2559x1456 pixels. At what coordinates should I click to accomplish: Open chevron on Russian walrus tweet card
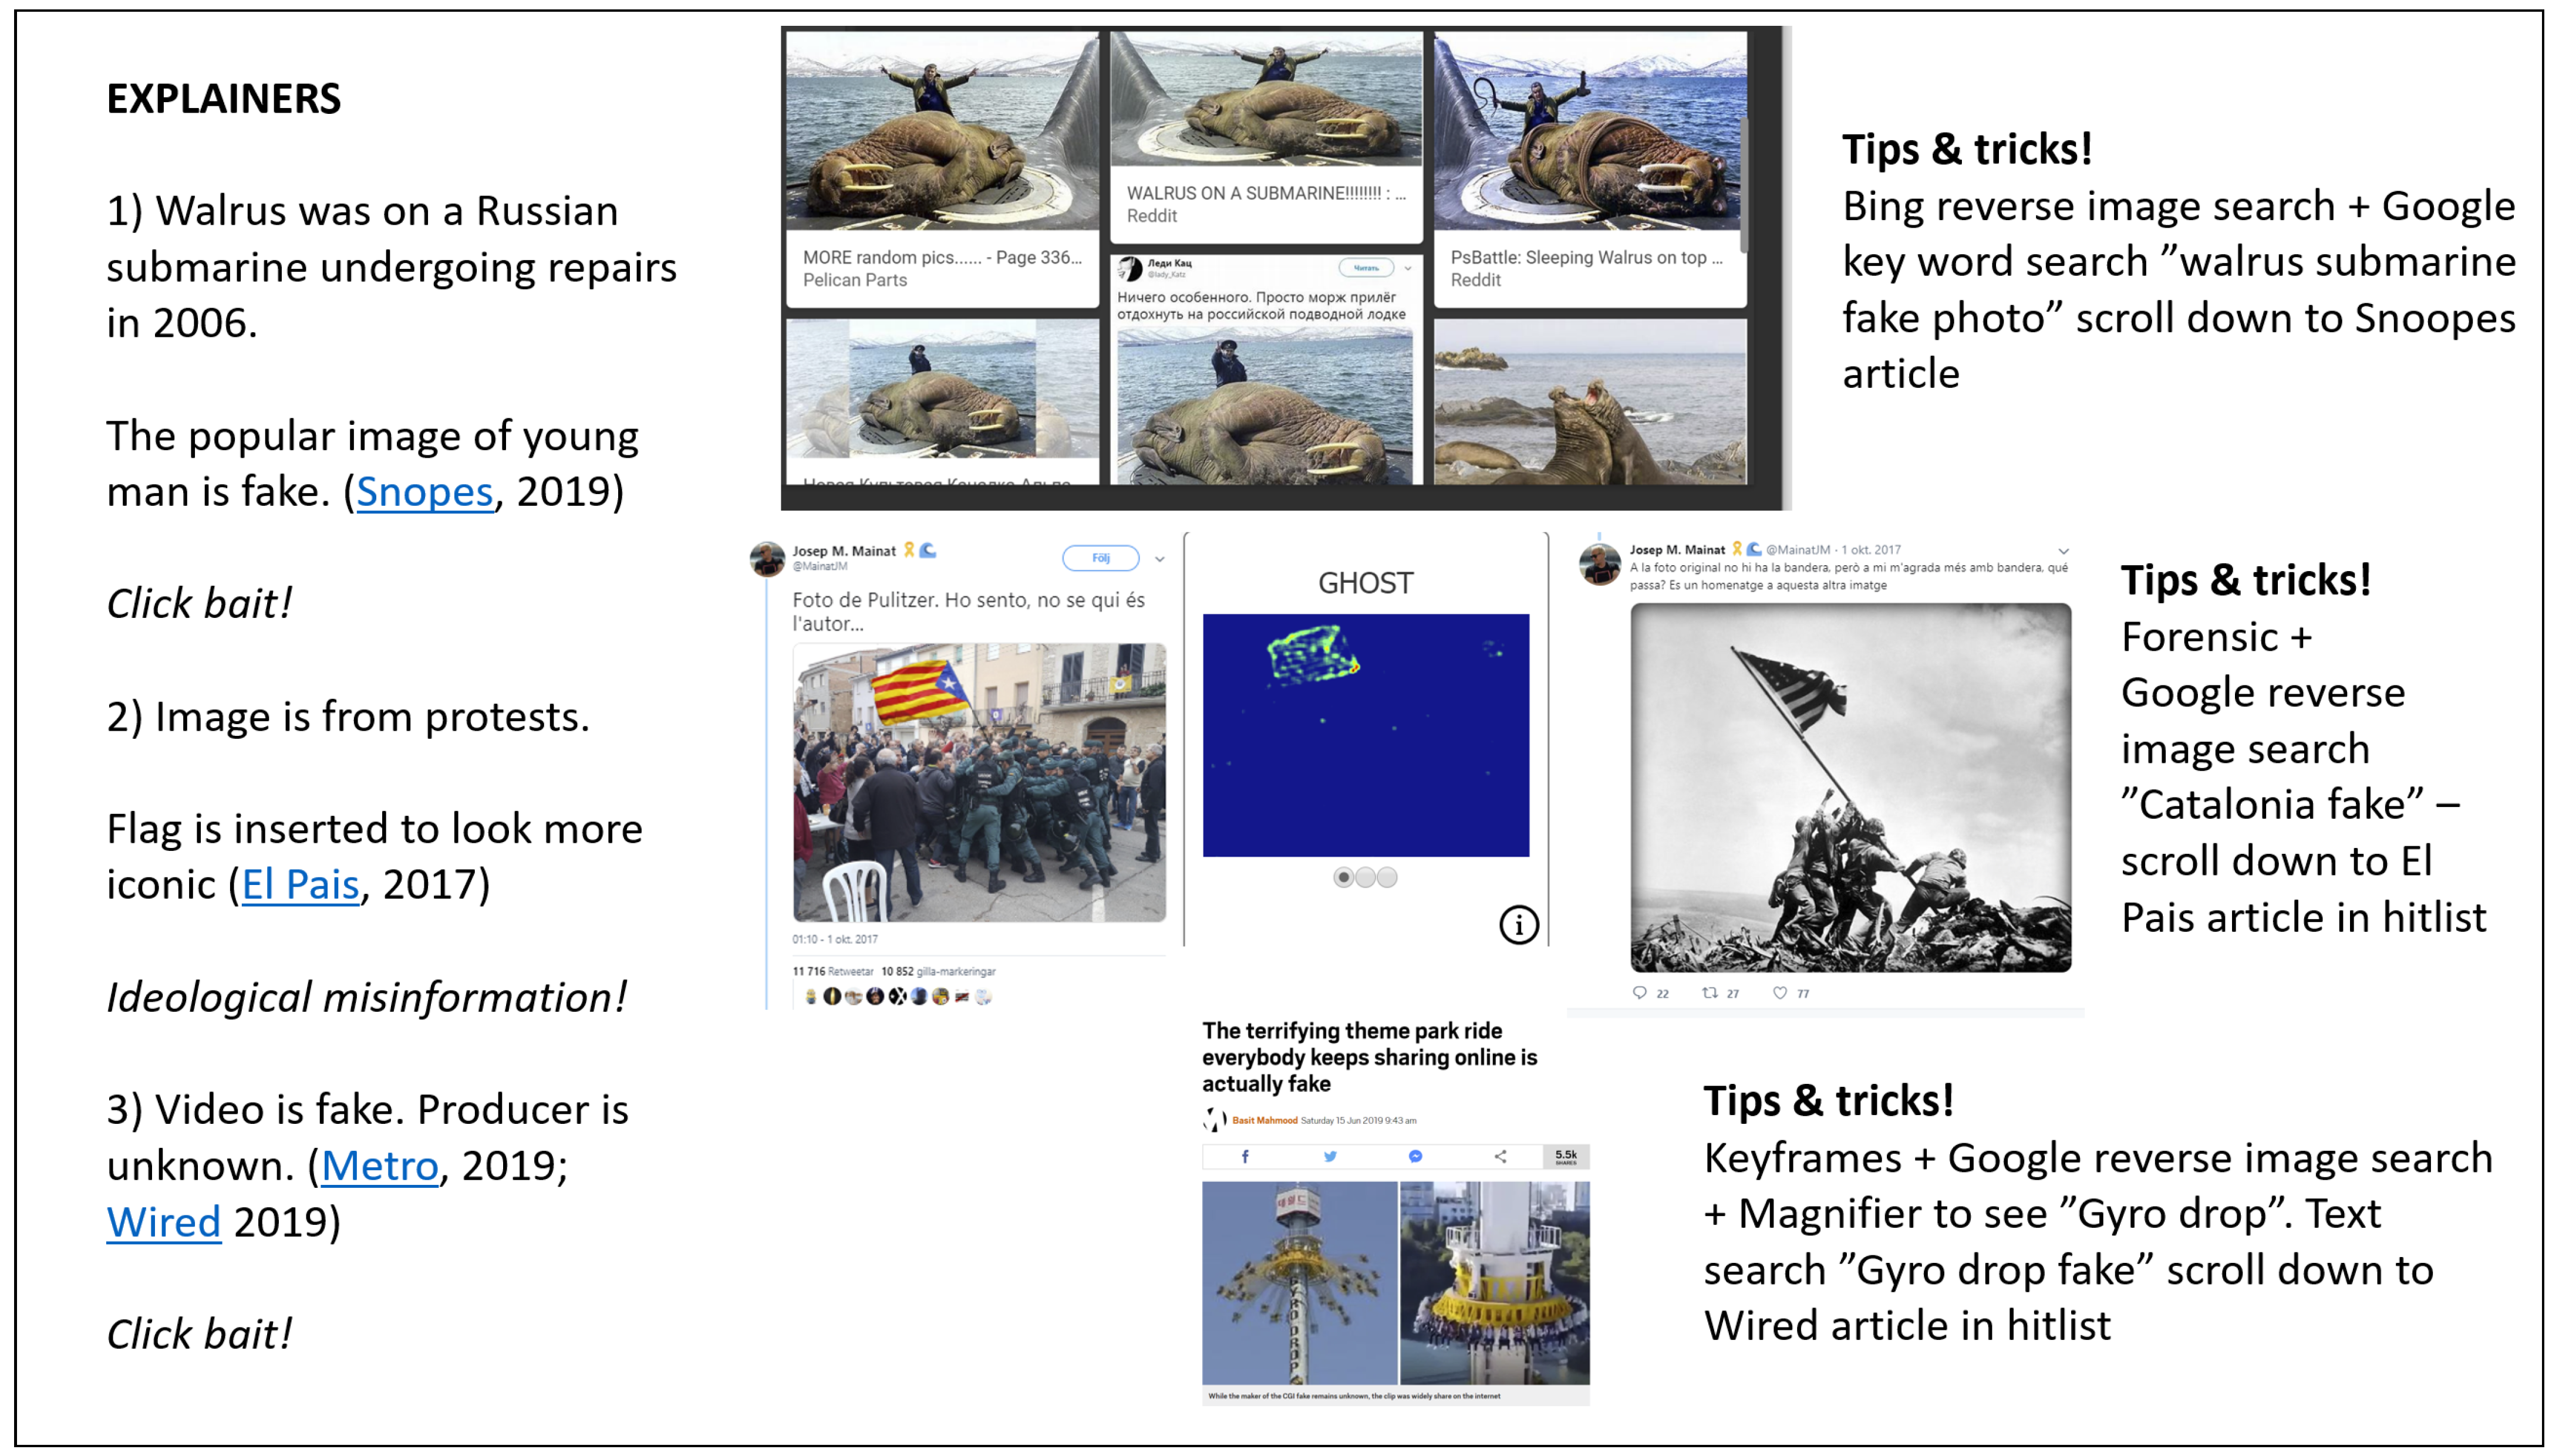pos(1408,268)
